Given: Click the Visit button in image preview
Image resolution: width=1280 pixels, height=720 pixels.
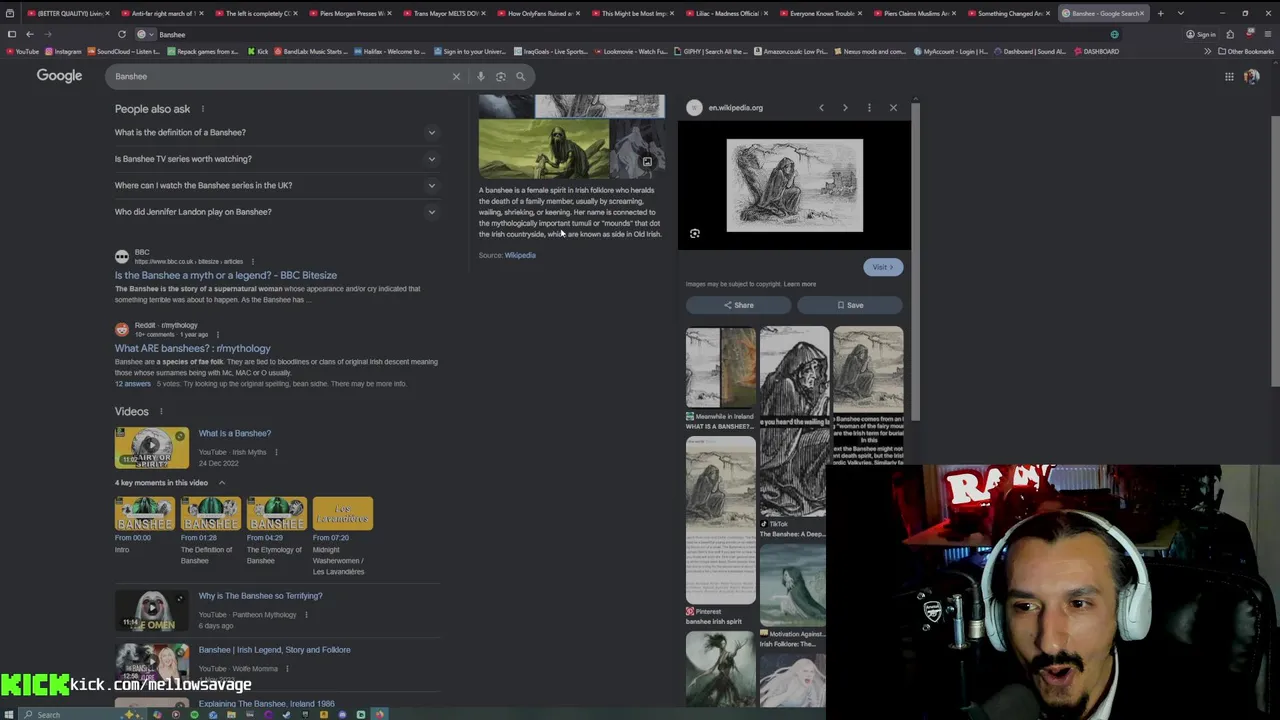Looking at the screenshot, I should click(x=882, y=267).
